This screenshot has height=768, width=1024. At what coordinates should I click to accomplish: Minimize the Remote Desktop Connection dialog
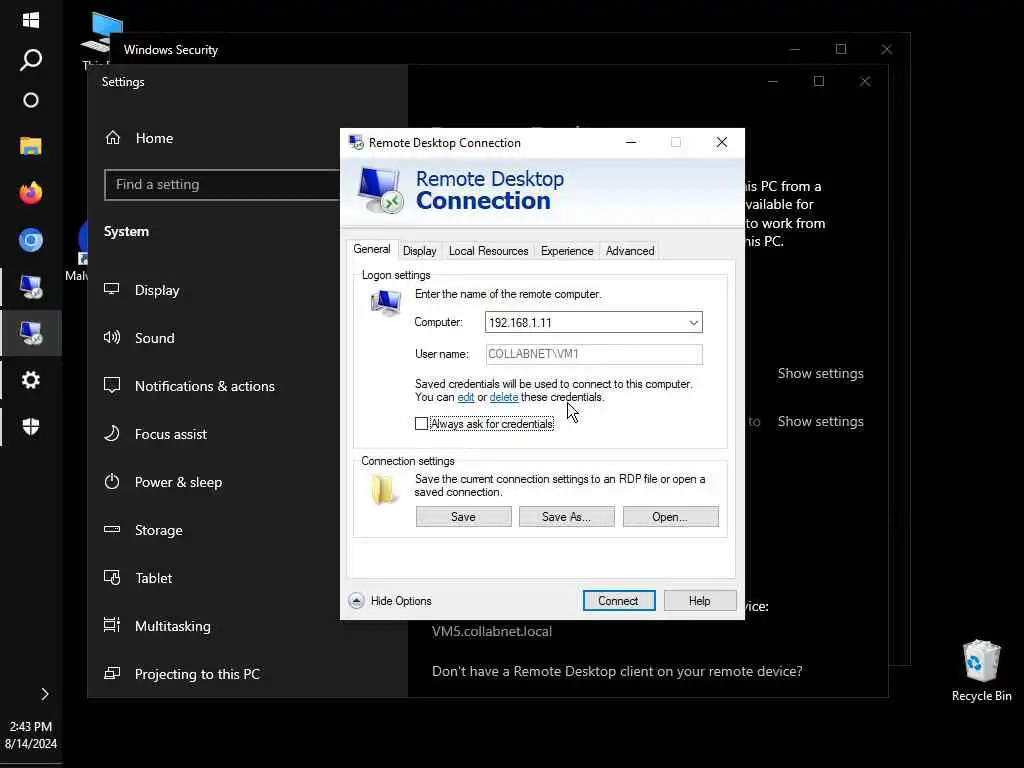click(631, 142)
